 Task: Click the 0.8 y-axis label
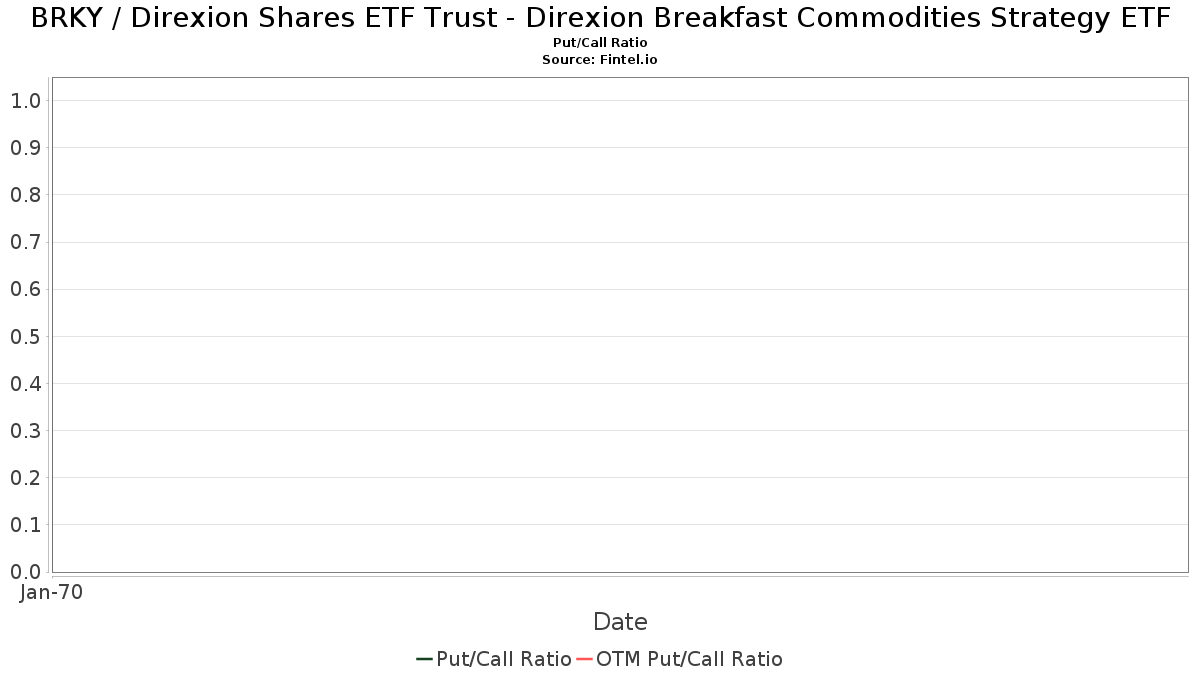(26, 195)
